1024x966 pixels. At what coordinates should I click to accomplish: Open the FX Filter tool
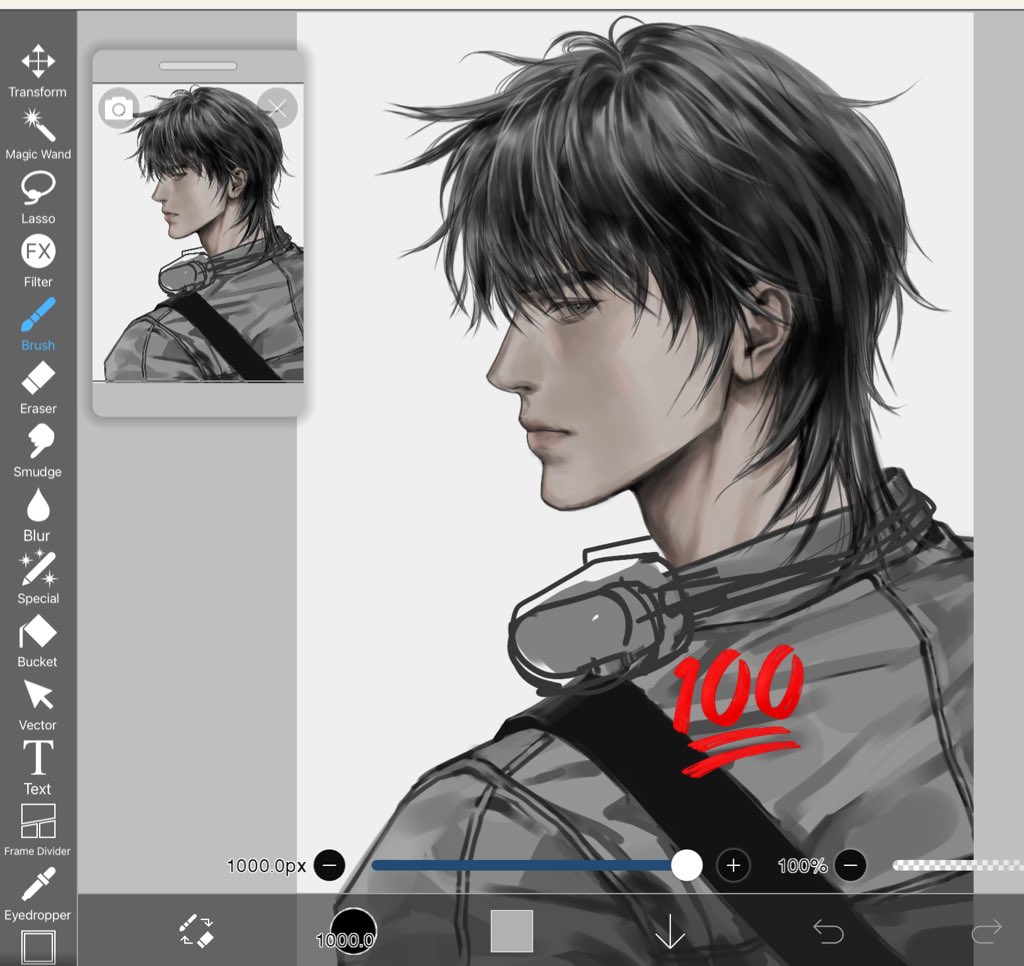(37, 253)
